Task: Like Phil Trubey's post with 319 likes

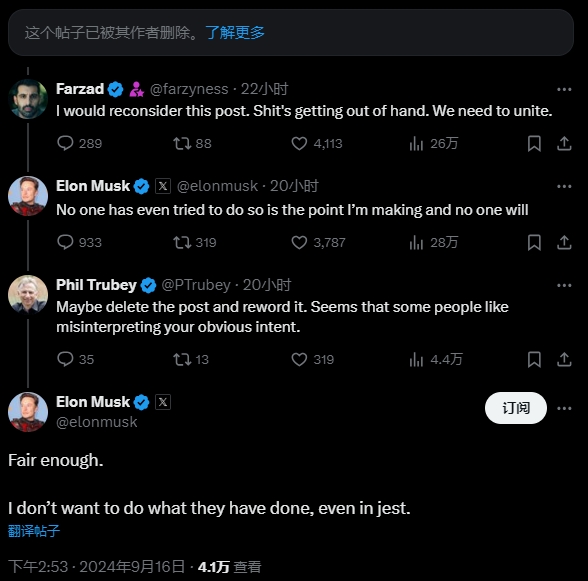Action: point(299,359)
